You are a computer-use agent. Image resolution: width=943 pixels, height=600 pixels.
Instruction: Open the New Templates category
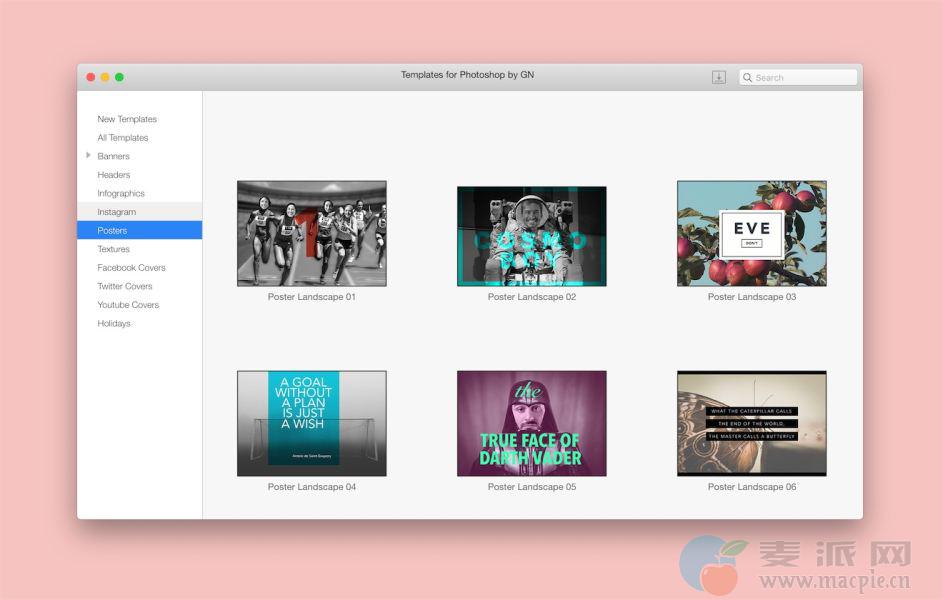click(127, 119)
